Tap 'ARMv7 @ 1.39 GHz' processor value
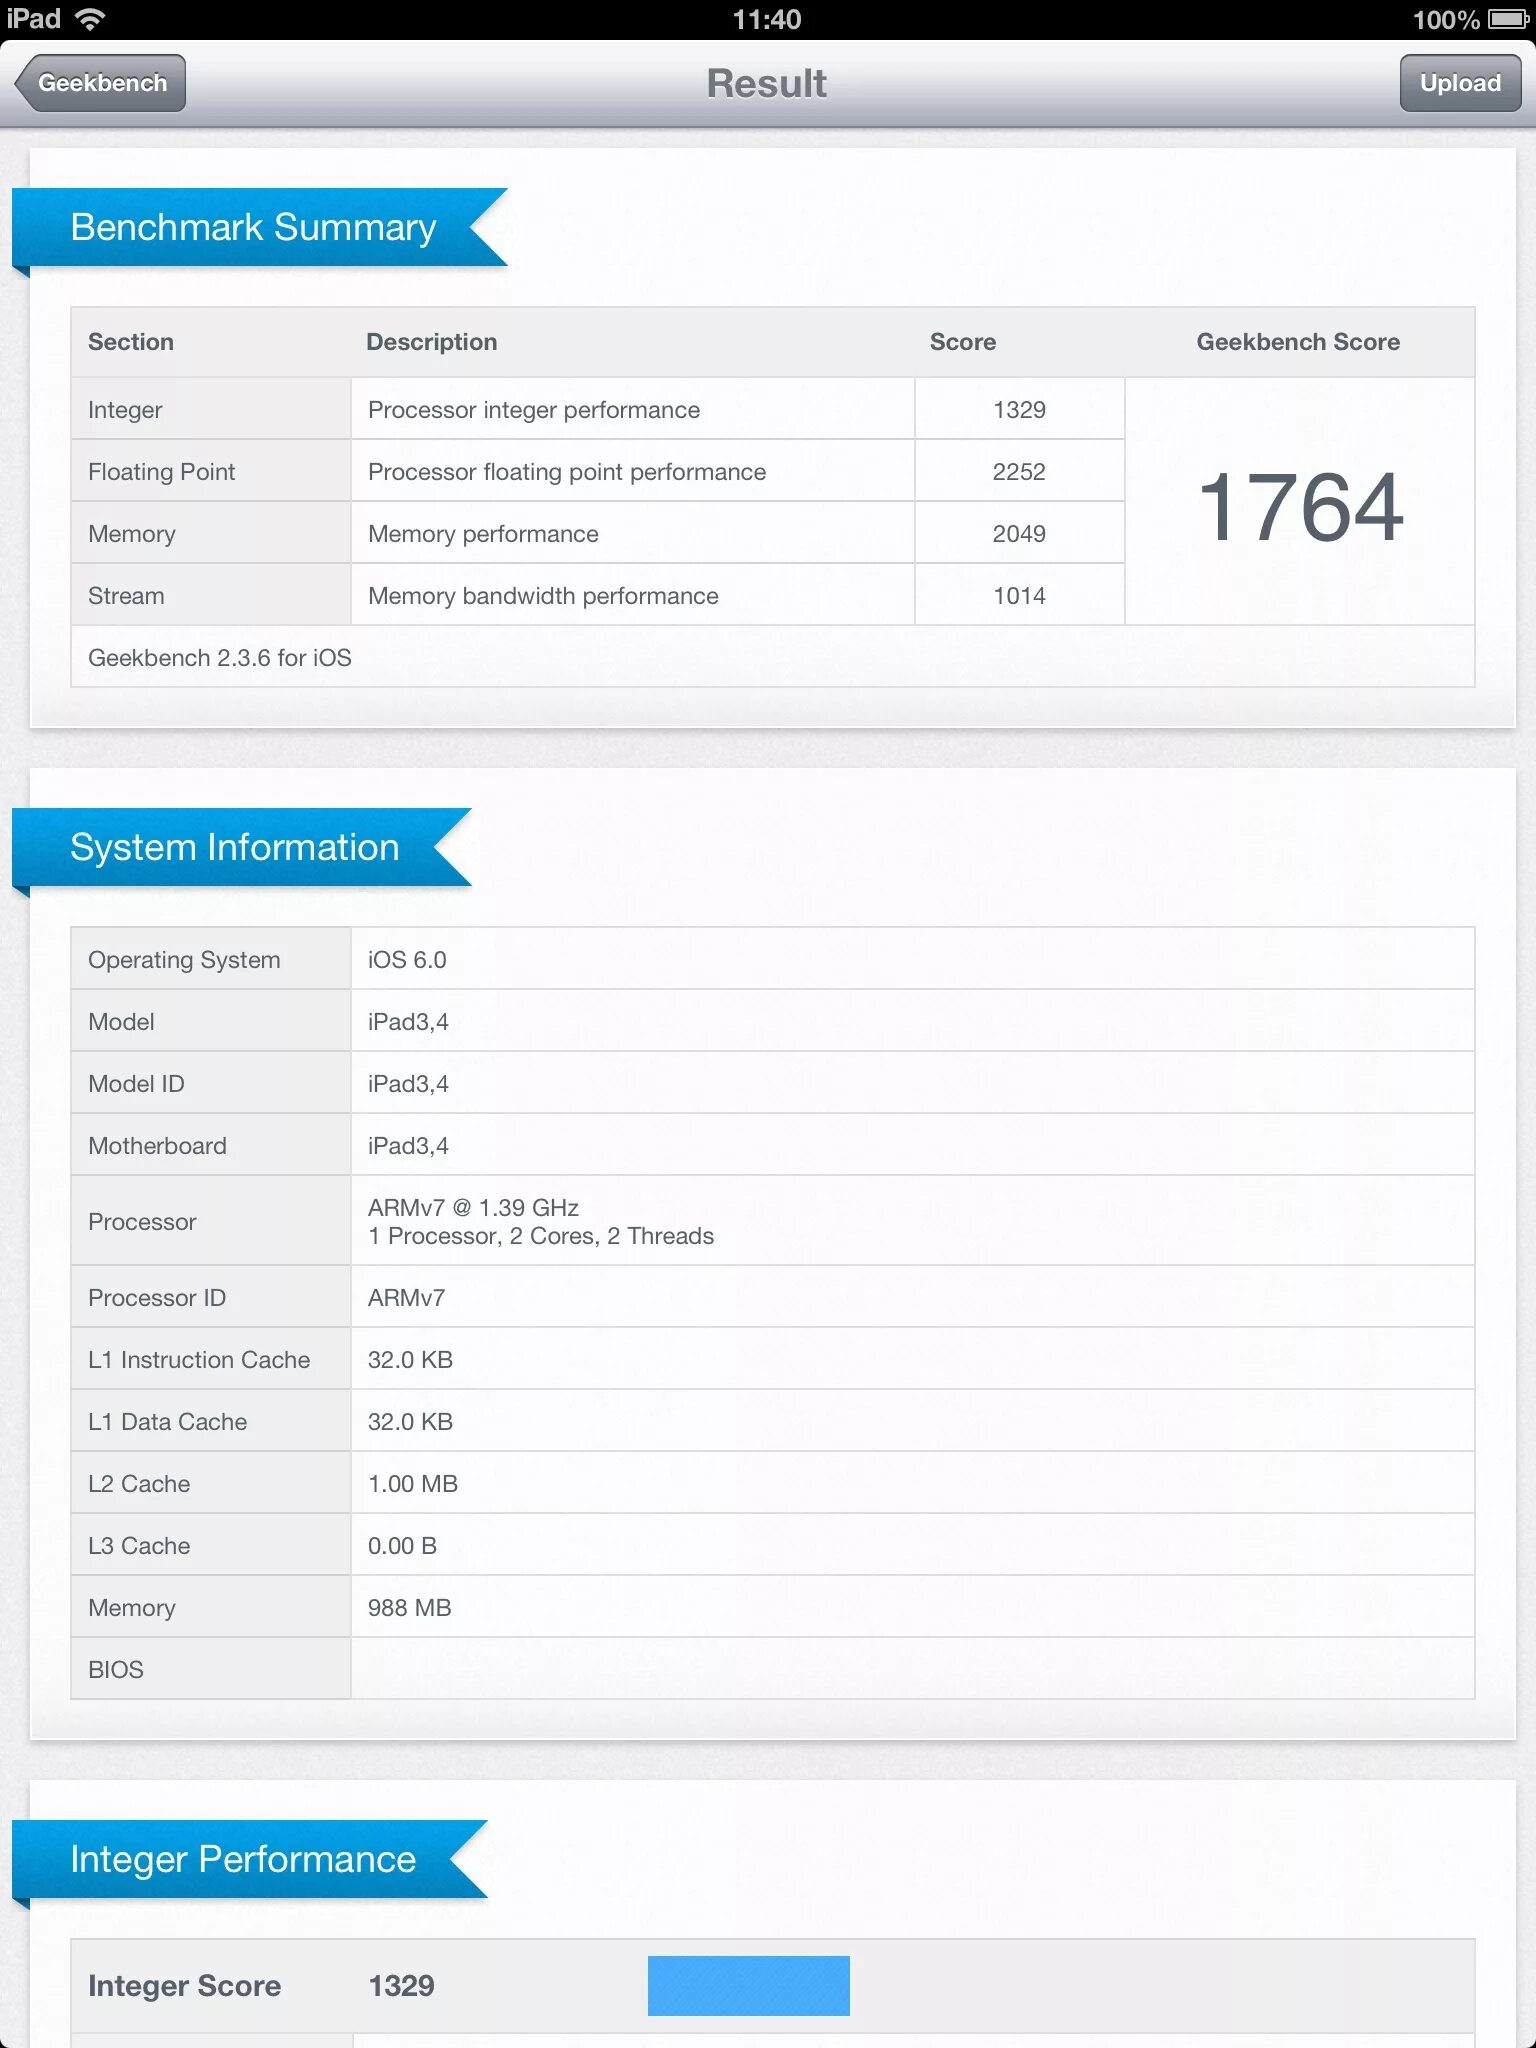 point(473,1207)
